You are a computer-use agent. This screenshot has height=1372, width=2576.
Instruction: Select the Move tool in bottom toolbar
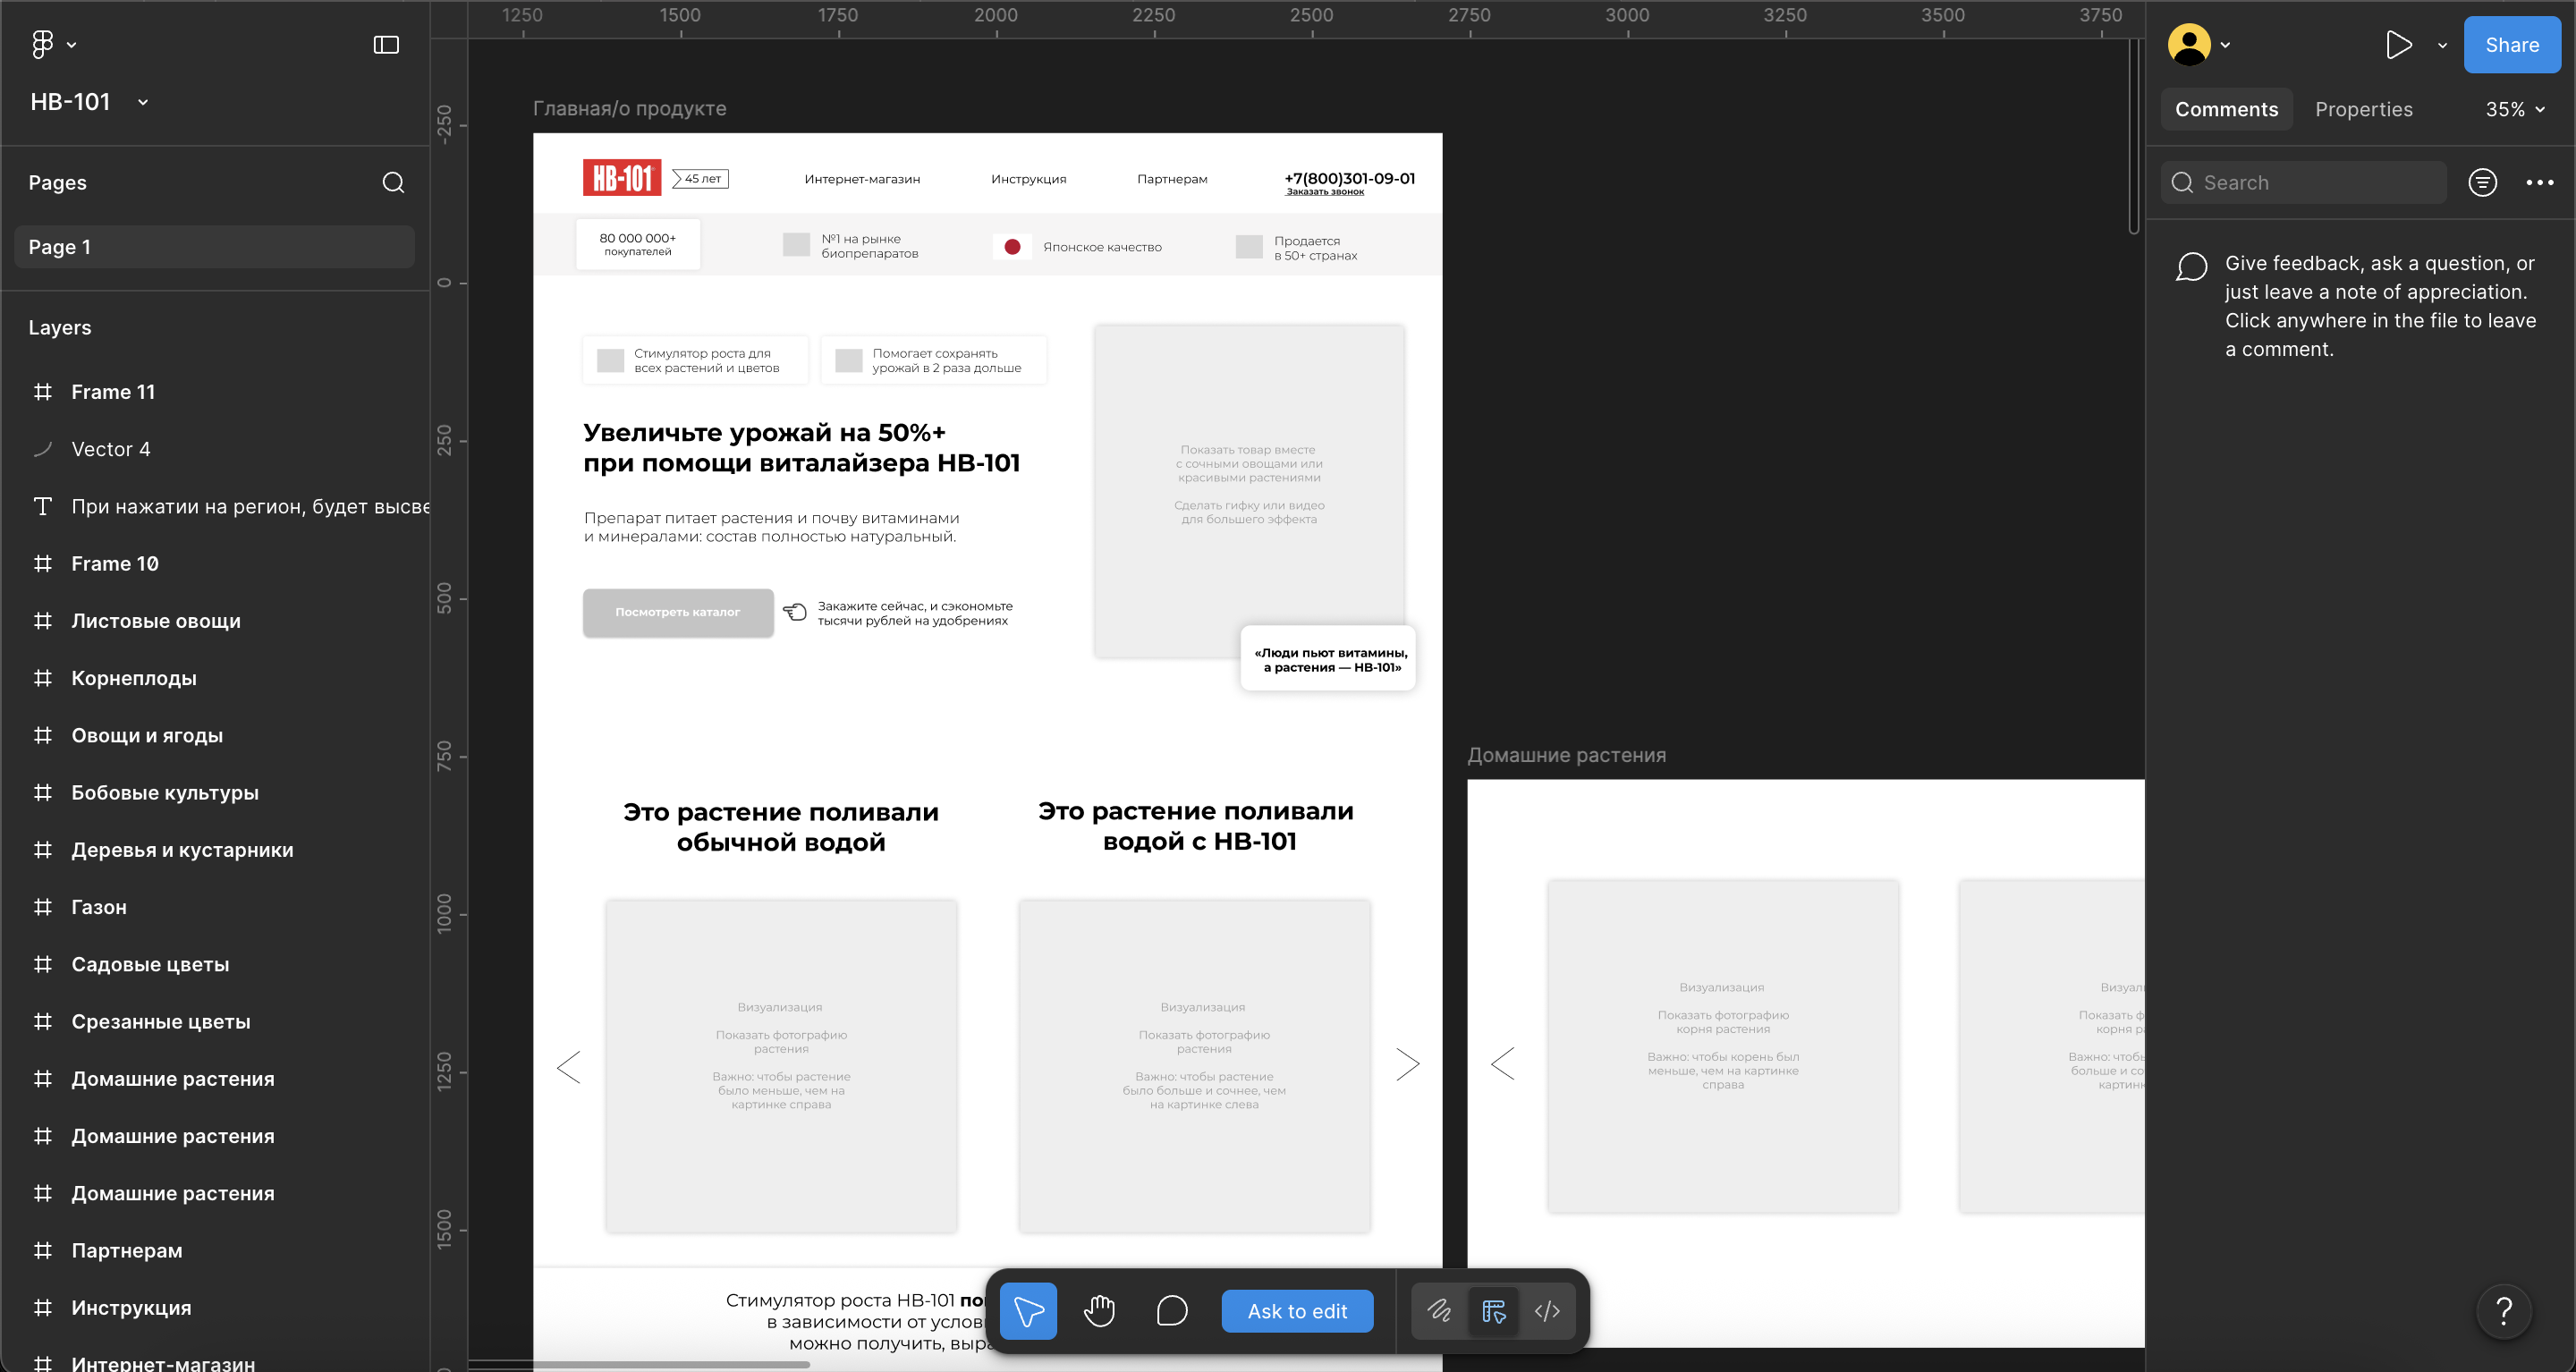1028,1311
